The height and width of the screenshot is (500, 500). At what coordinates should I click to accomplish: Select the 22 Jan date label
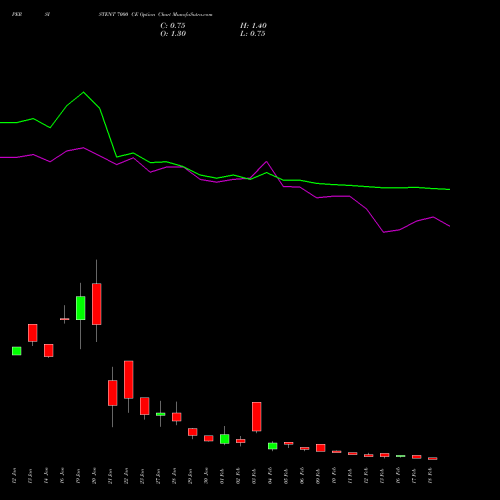[x=126, y=476]
